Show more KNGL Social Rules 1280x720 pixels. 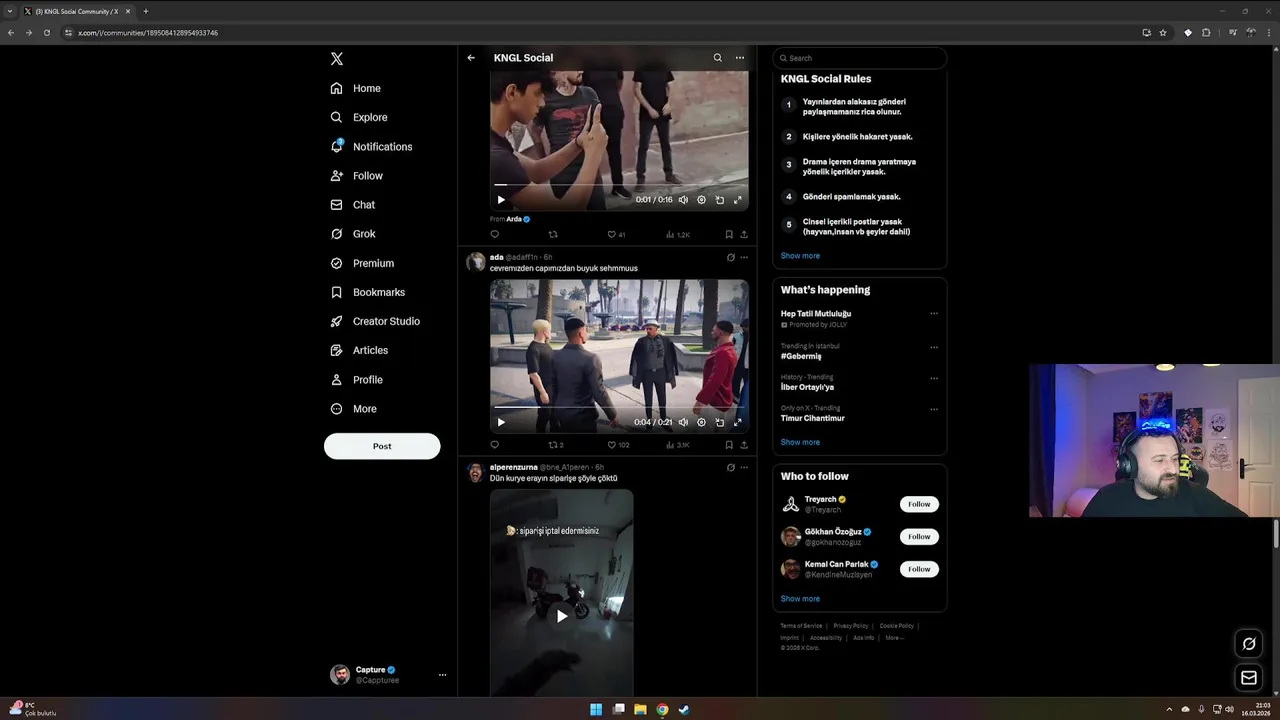click(800, 256)
